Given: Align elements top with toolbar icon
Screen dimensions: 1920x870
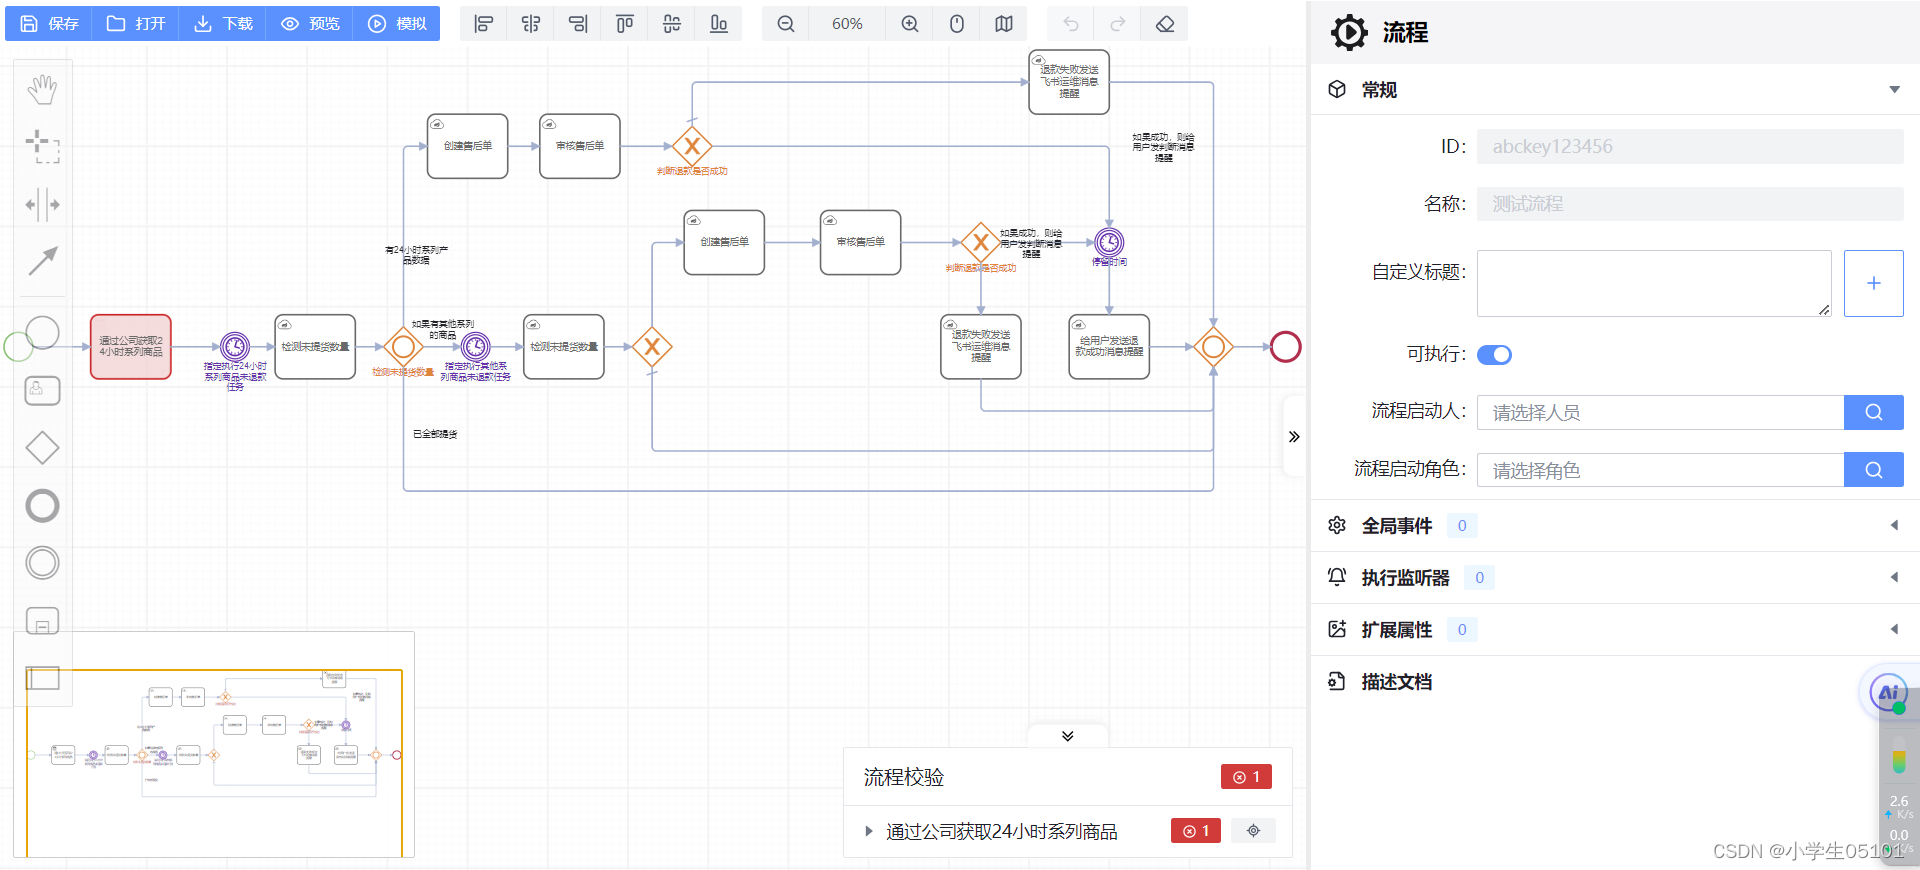Looking at the screenshot, I should click(625, 24).
